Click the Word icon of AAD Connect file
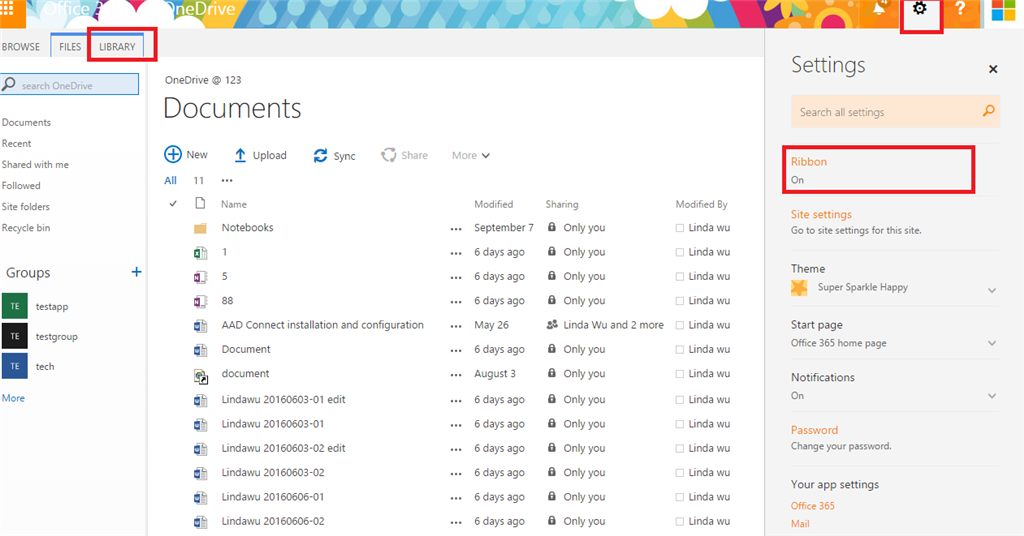 click(x=200, y=325)
